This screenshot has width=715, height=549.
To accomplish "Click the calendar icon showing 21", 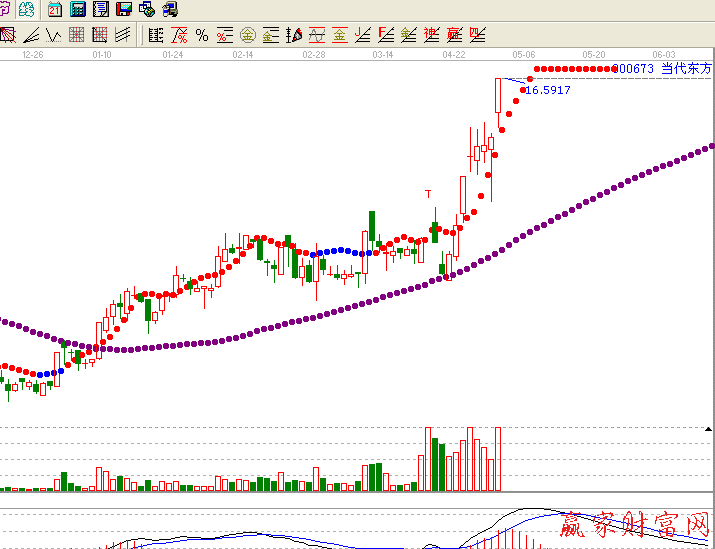I will pyautogui.click(x=54, y=10).
